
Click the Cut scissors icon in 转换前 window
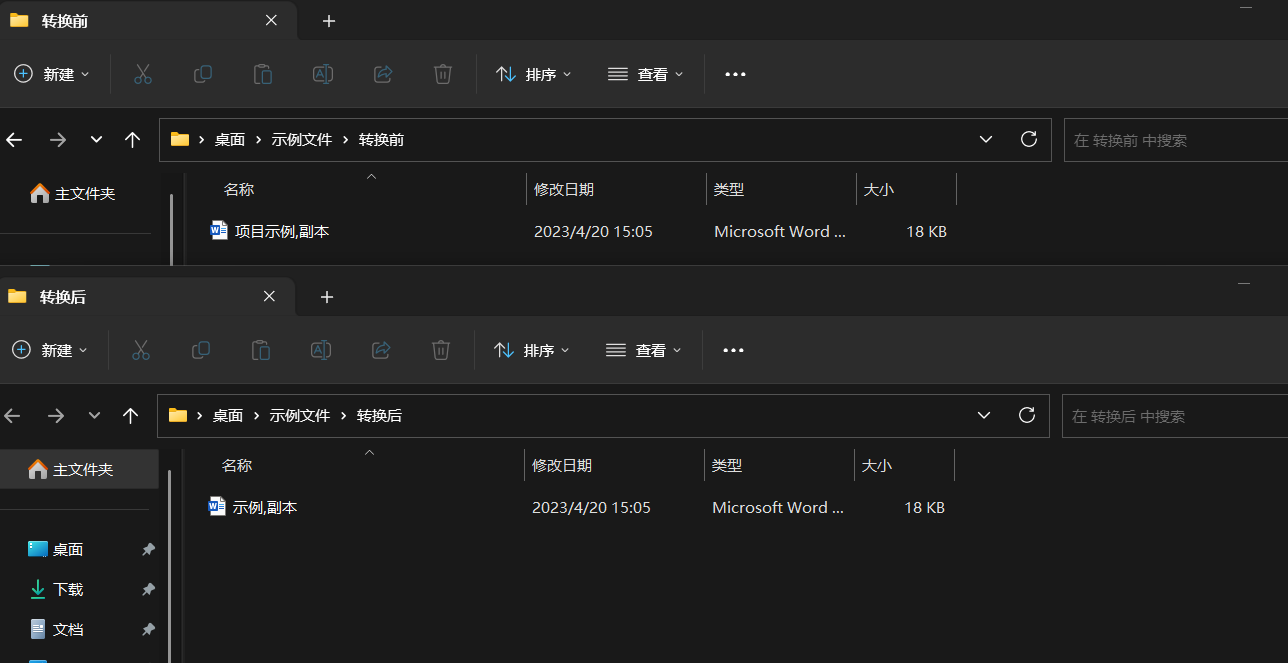[143, 74]
